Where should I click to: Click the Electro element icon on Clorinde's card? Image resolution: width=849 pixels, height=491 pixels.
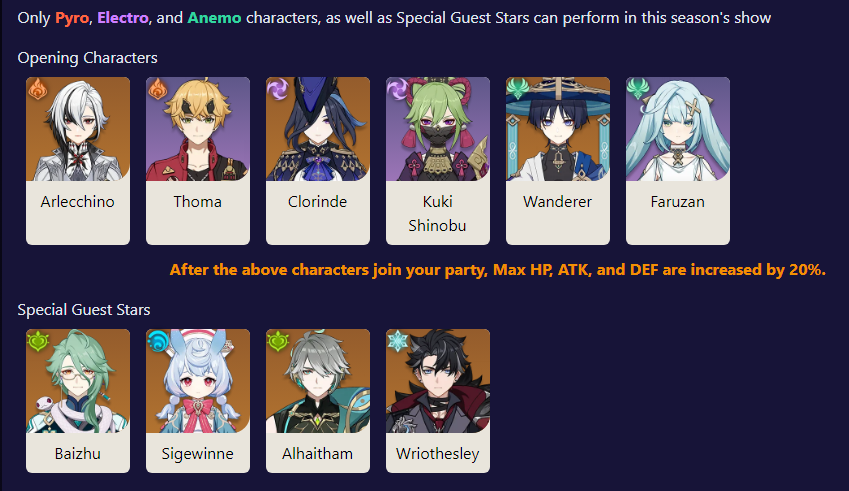tap(278, 90)
